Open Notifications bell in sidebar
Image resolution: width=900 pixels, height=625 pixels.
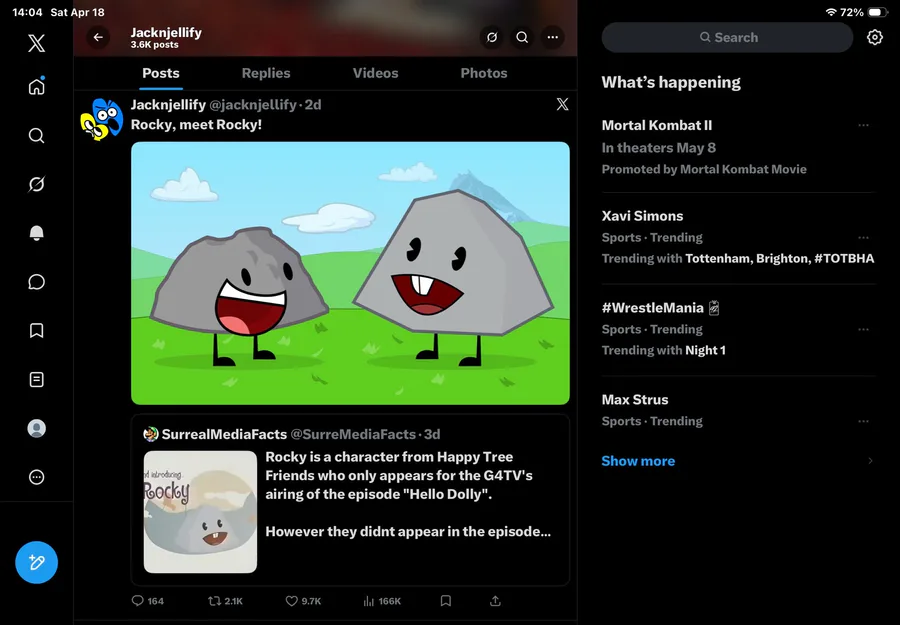[x=36, y=233]
